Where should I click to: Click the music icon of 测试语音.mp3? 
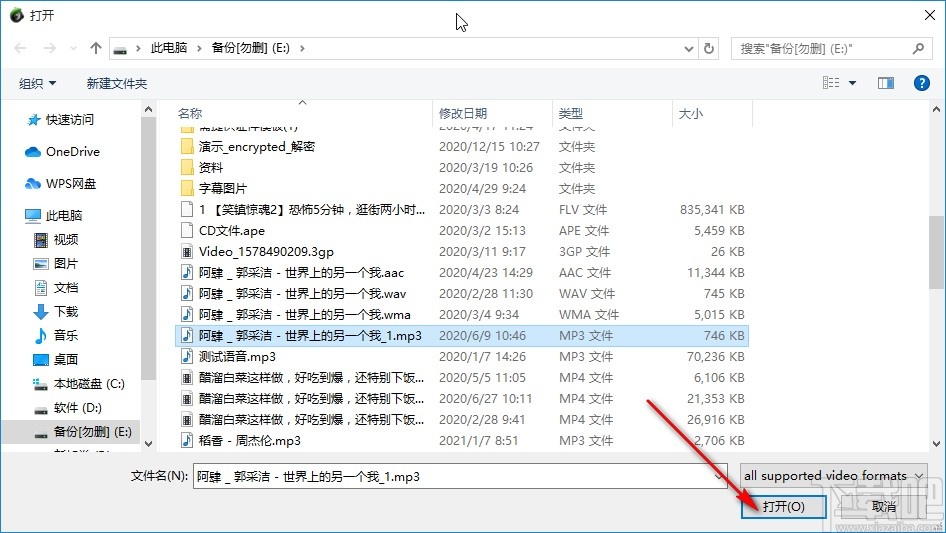187,357
